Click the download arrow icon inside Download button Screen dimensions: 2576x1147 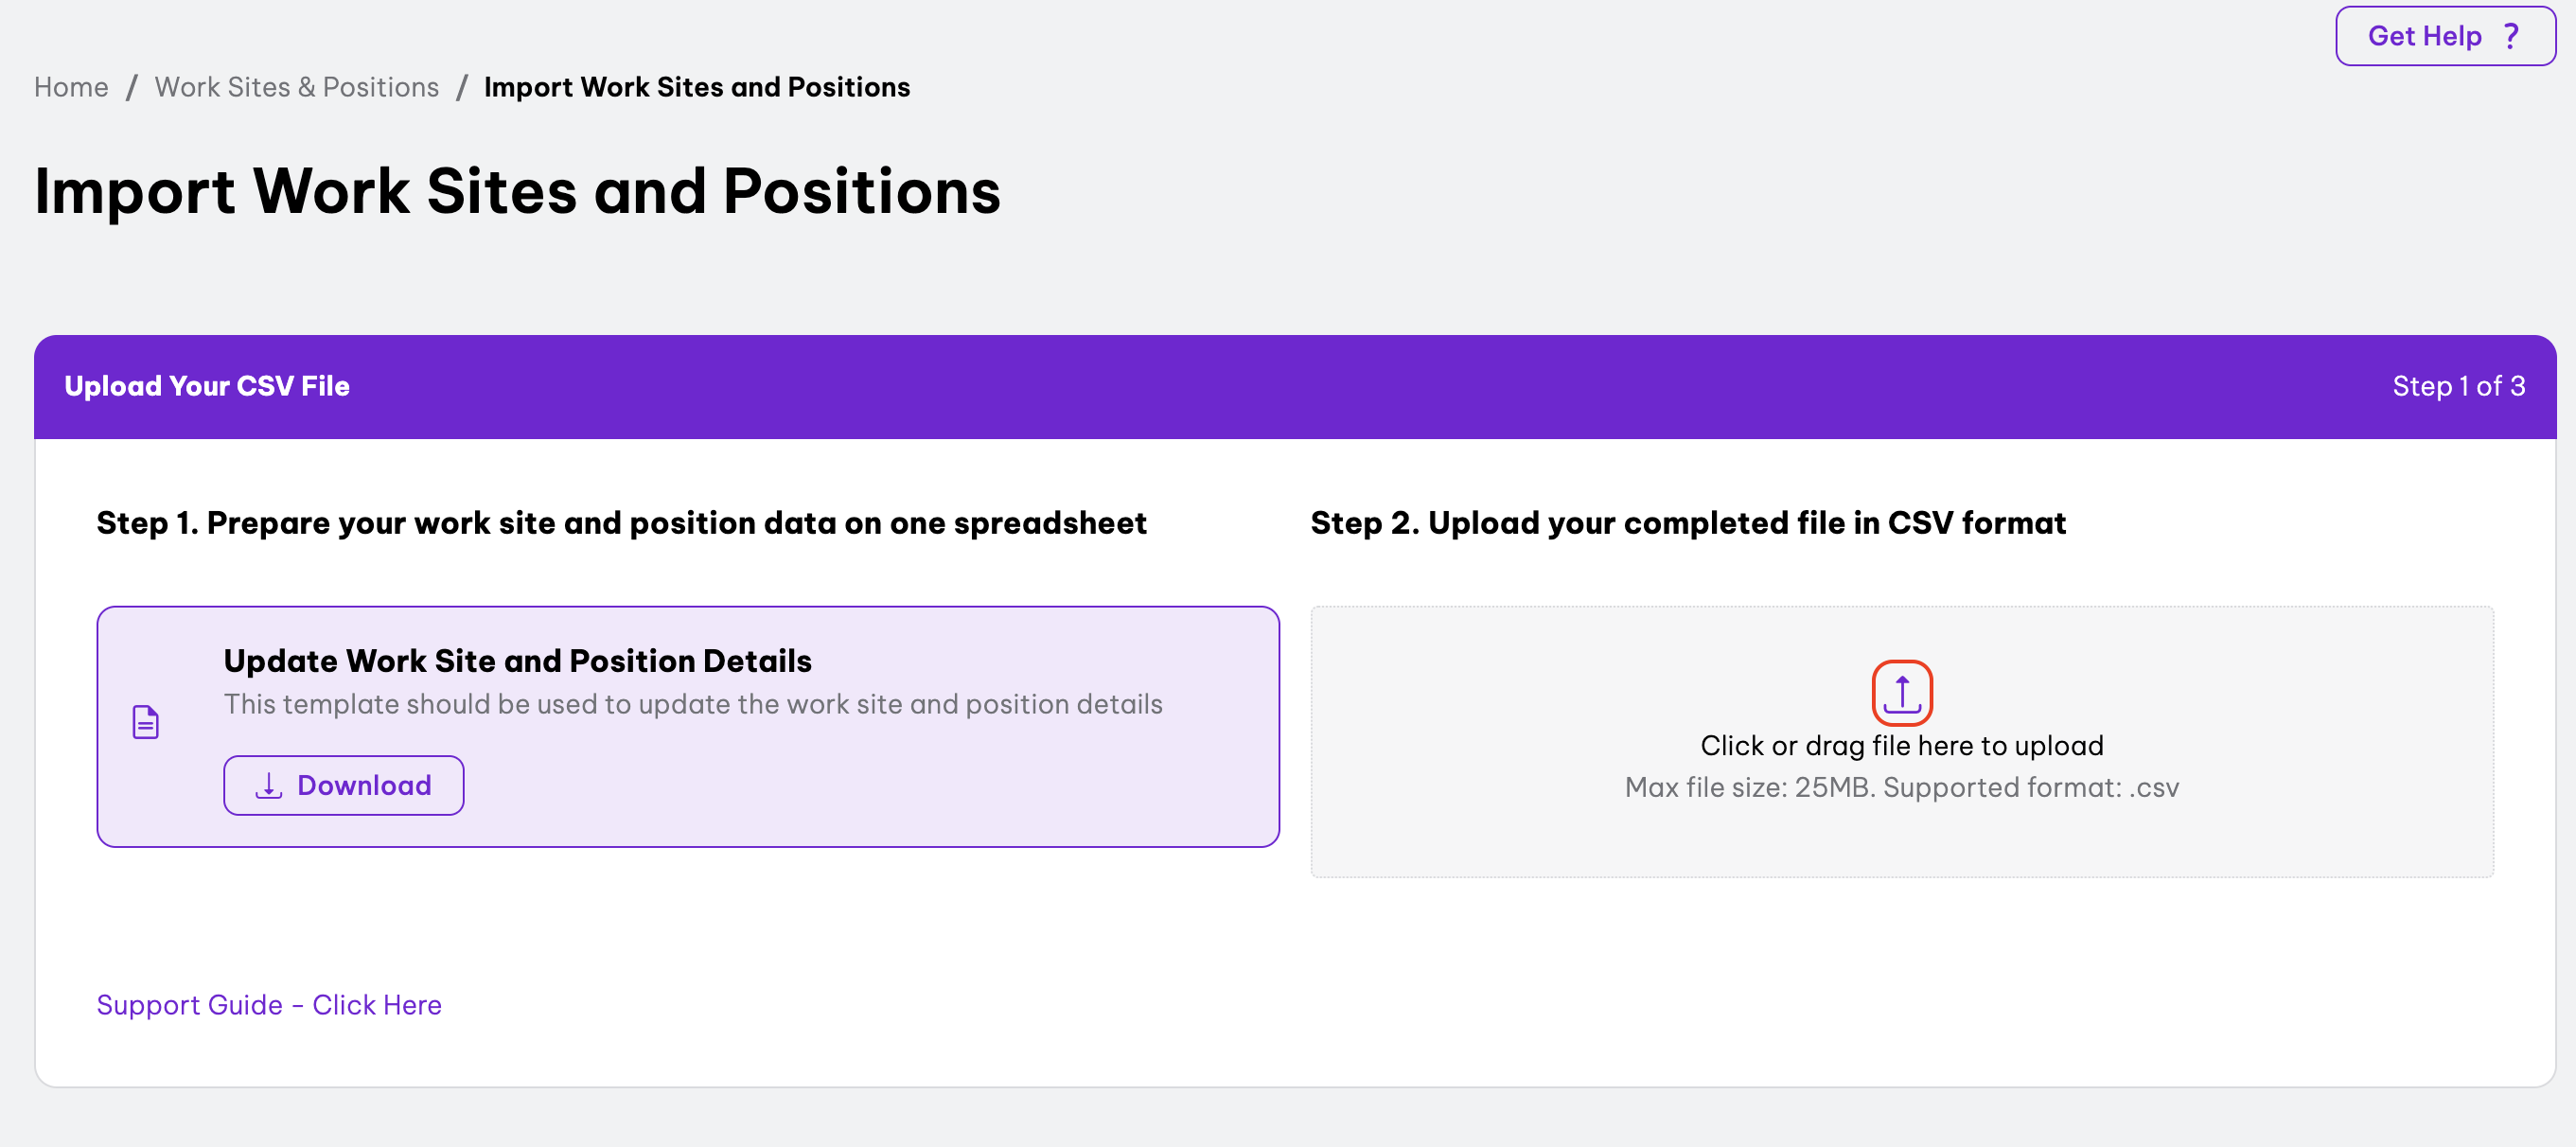coord(268,785)
